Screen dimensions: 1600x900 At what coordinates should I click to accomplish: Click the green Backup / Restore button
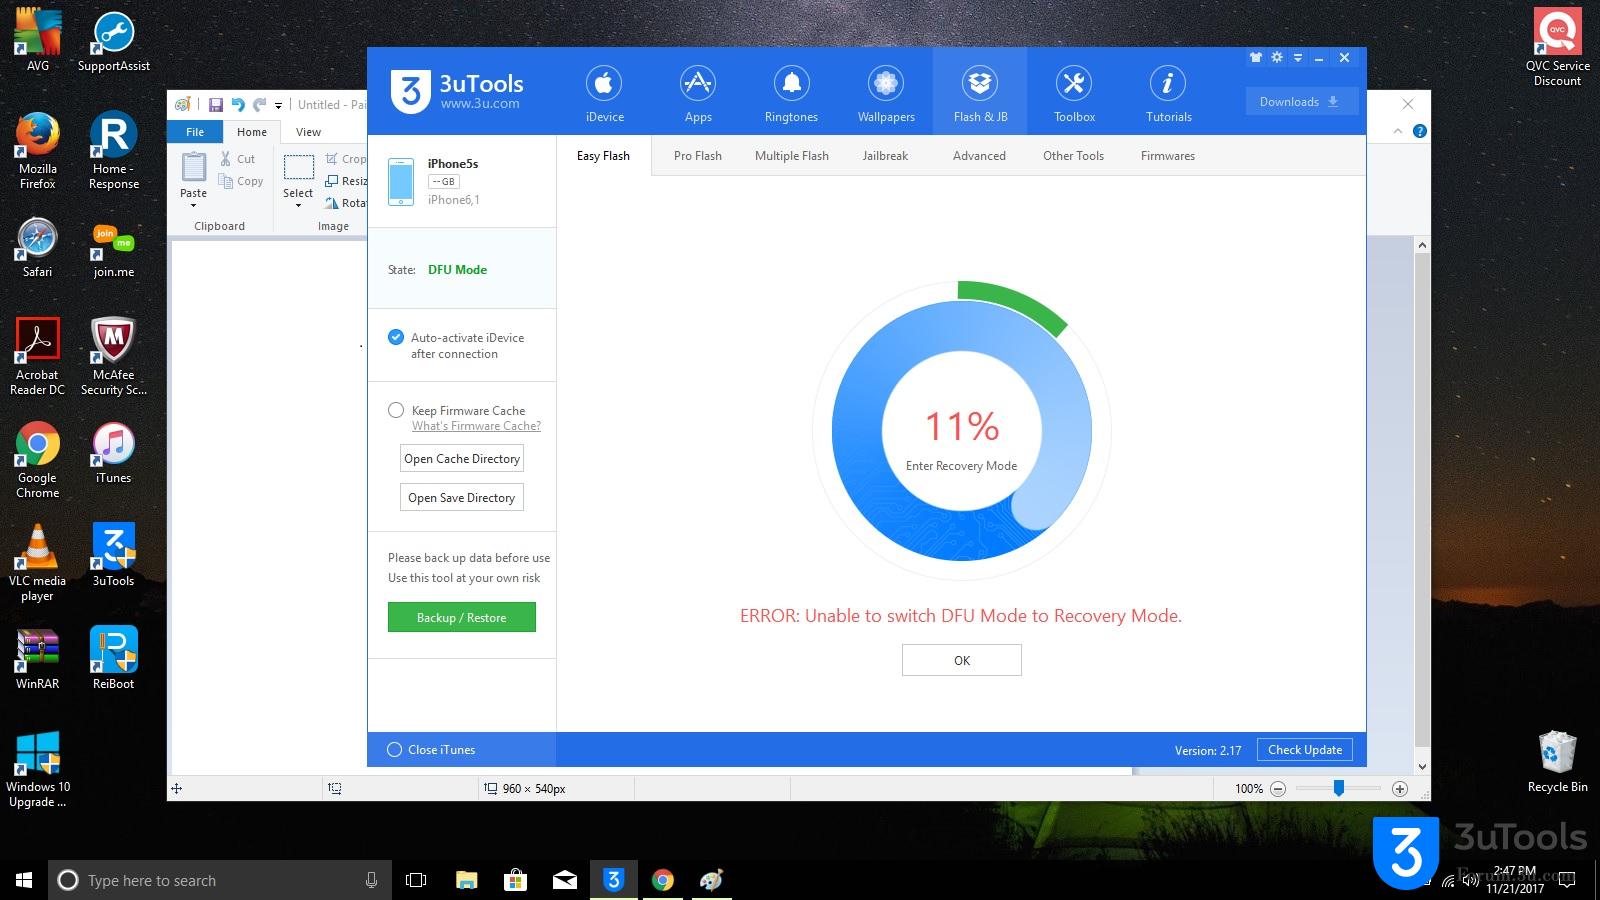pos(462,617)
